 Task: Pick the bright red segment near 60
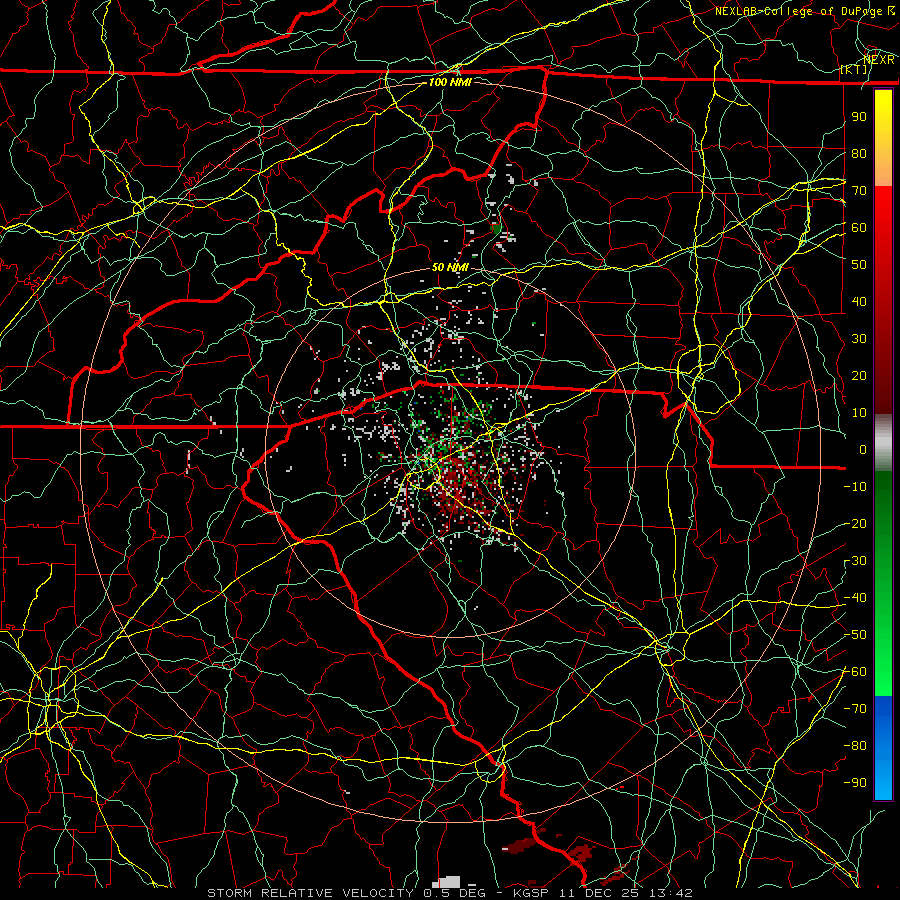pyautogui.click(x=883, y=215)
